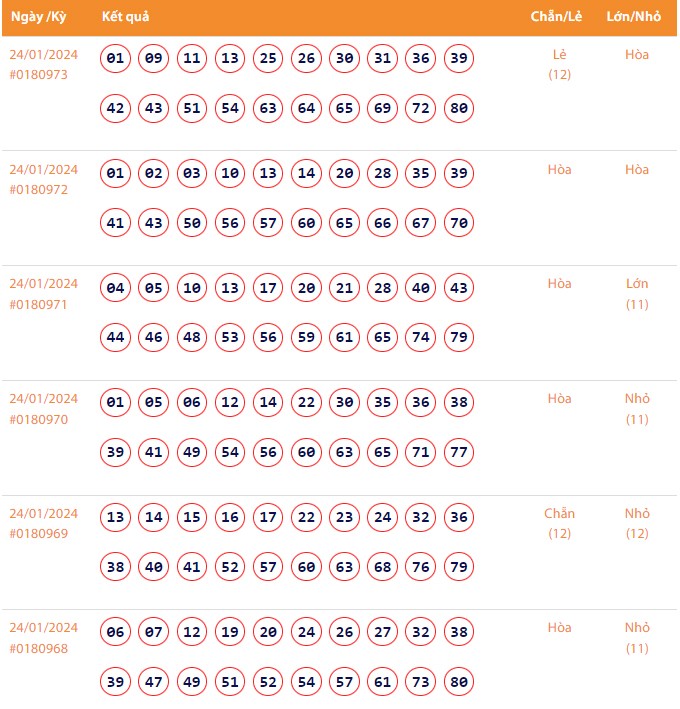Open draw #0180970 details
The width and height of the screenshot is (680, 709).
click(x=38, y=419)
